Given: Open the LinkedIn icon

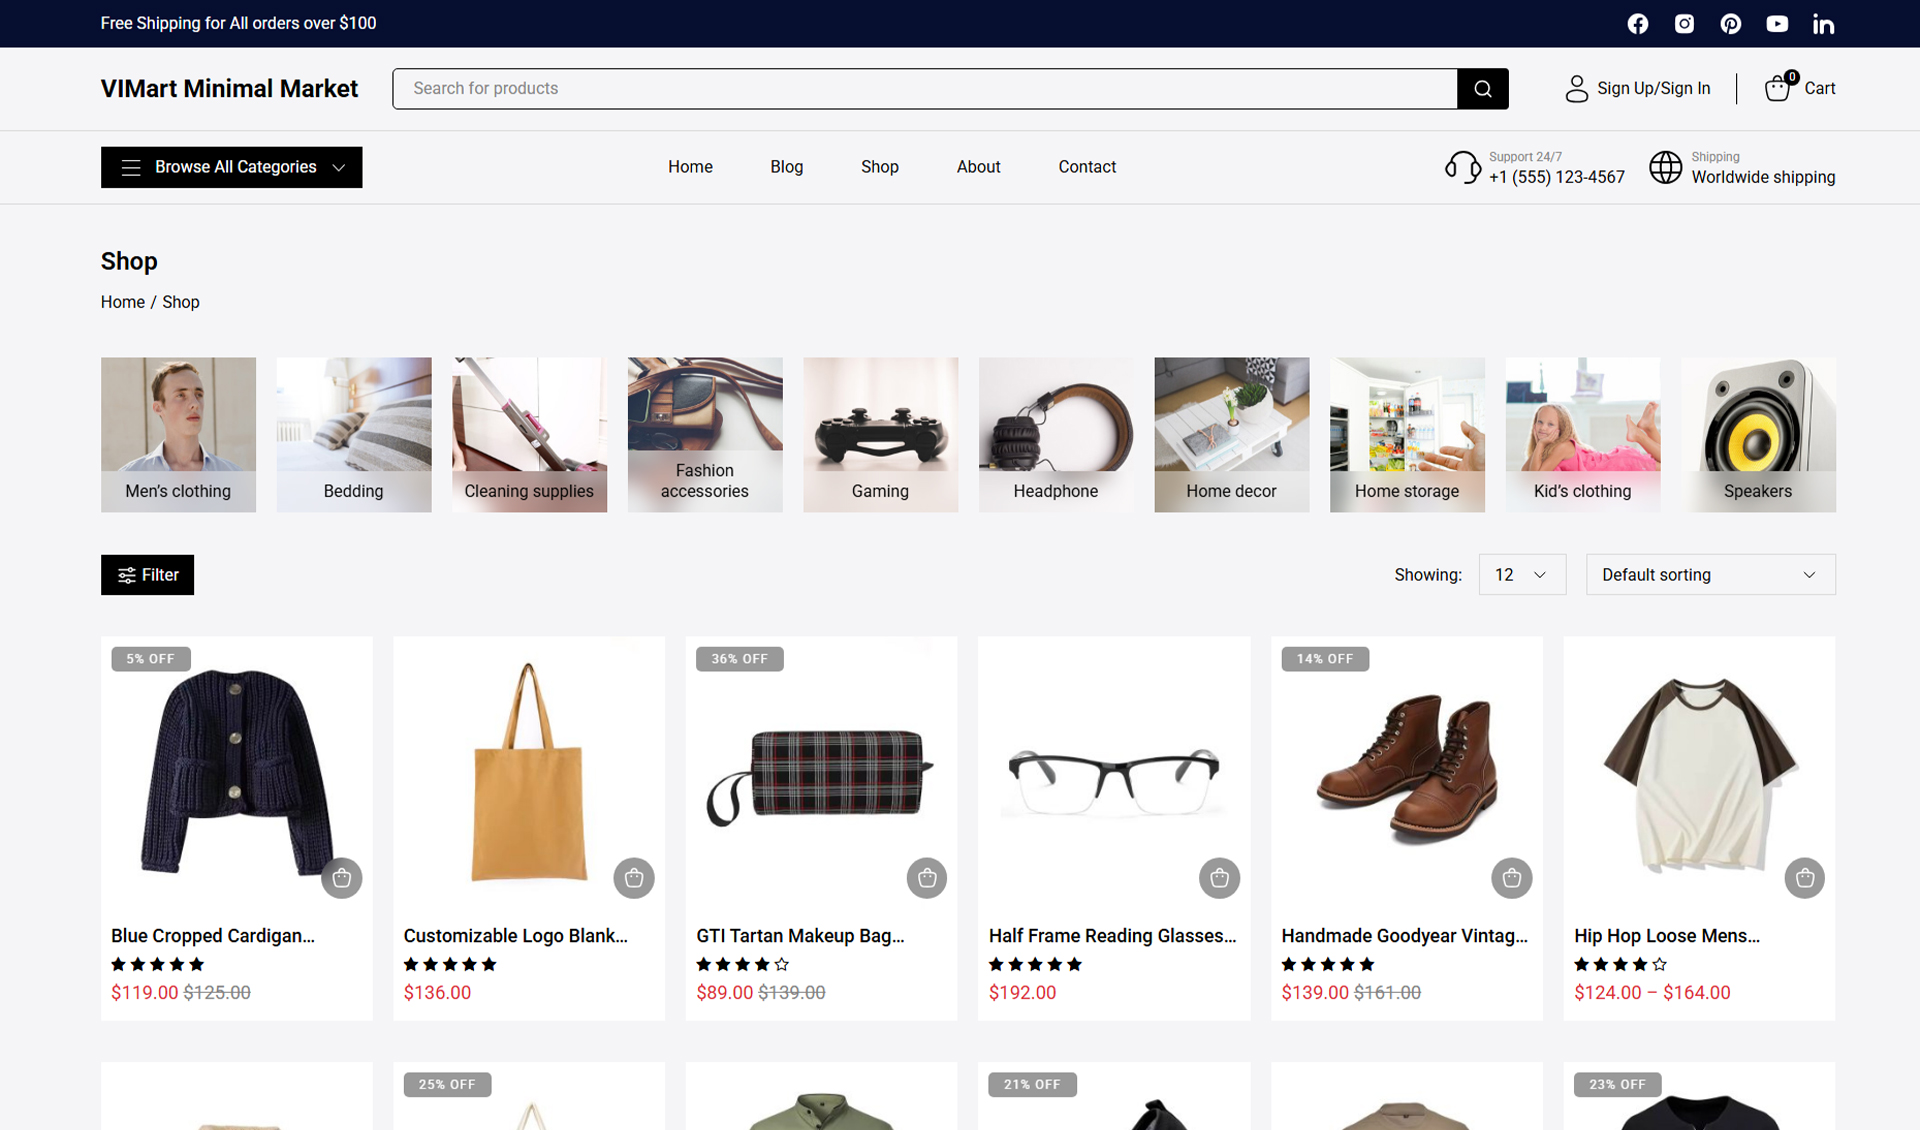Looking at the screenshot, I should point(1824,23).
